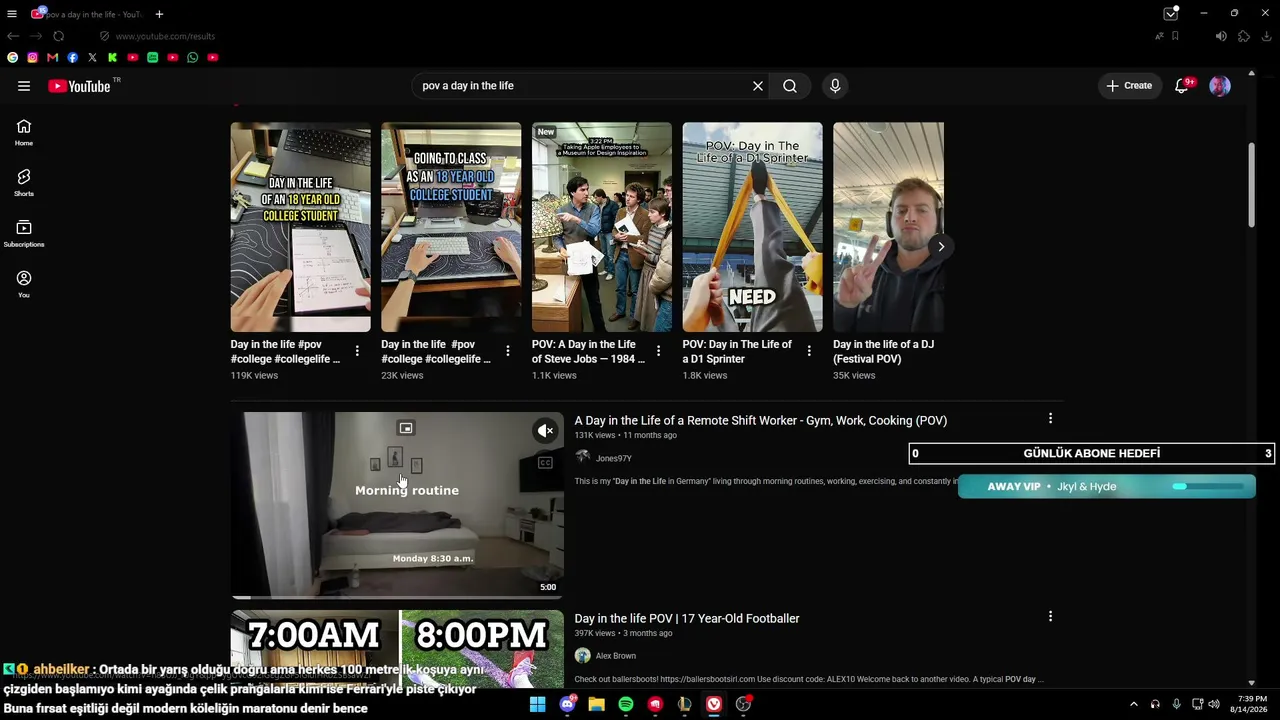This screenshot has height=720, width=1280.
Task: Open options for 'Day in the life #pov' Short
Action: coord(357,352)
